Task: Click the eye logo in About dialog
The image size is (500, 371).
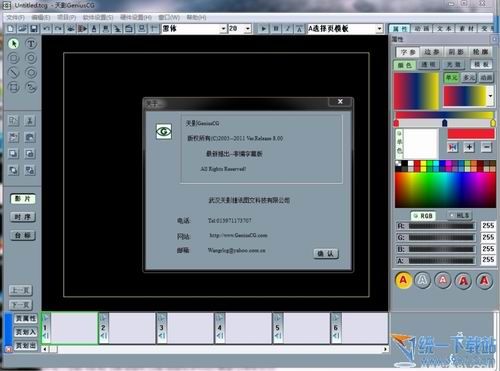Action: tap(164, 132)
